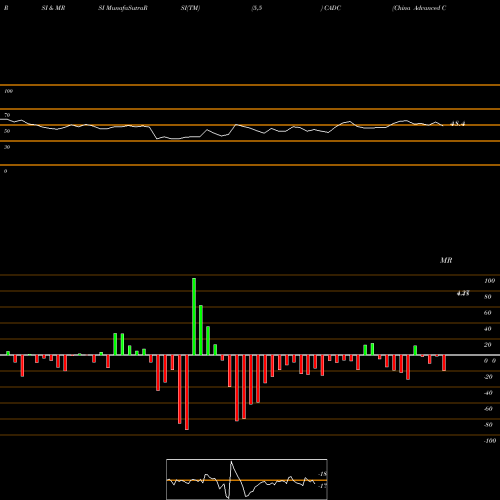Viewport: 500px width, 500px height.
Task: Click the CADC ticker text in header
Action: [332, 8]
